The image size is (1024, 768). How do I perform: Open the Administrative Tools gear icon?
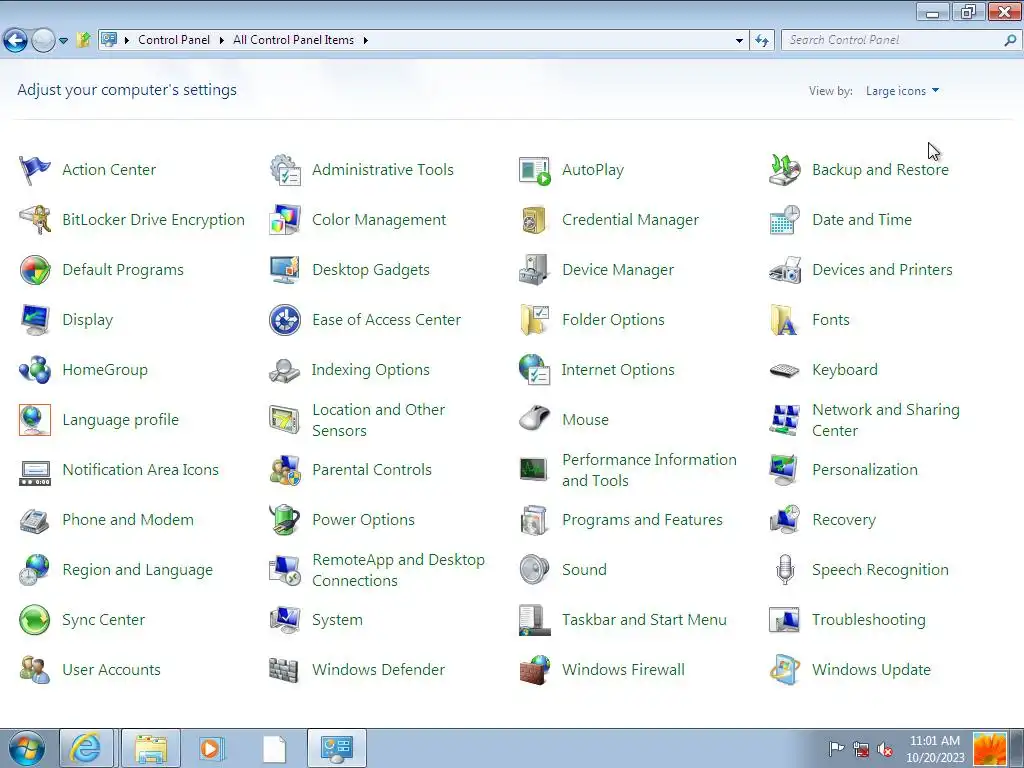pyautogui.click(x=285, y=170)
